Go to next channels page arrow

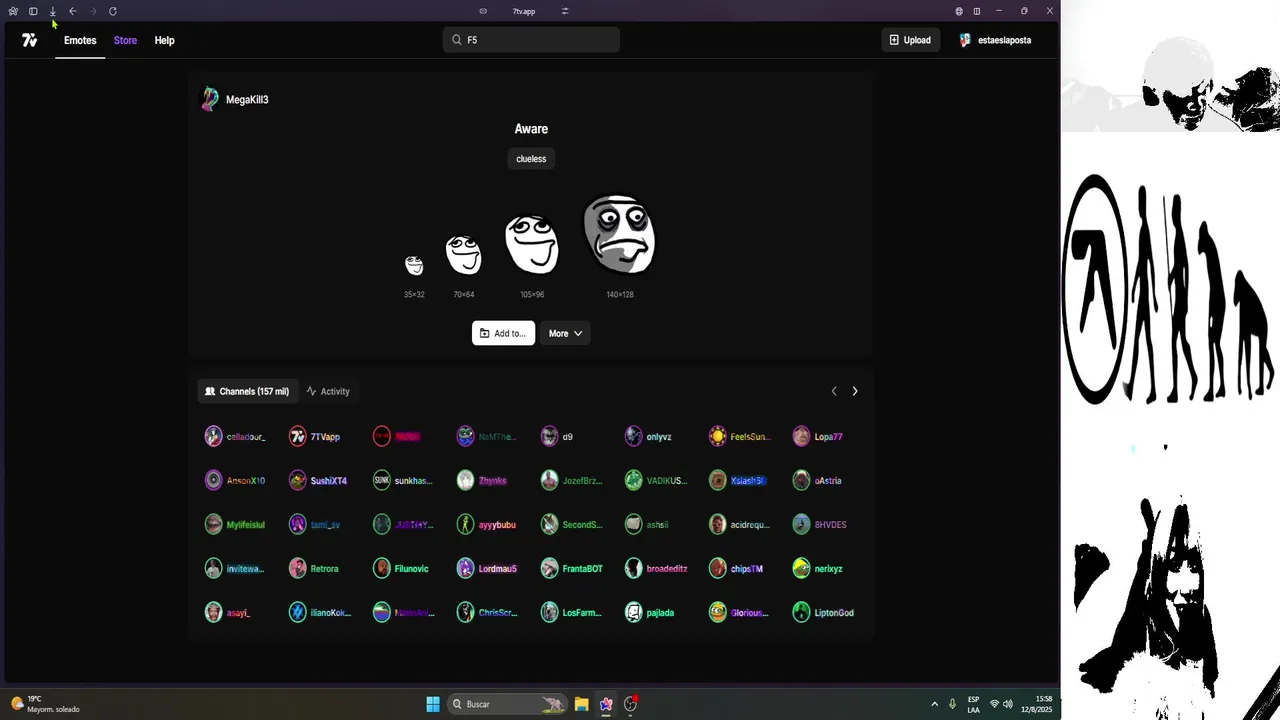(x=854, y=391)
